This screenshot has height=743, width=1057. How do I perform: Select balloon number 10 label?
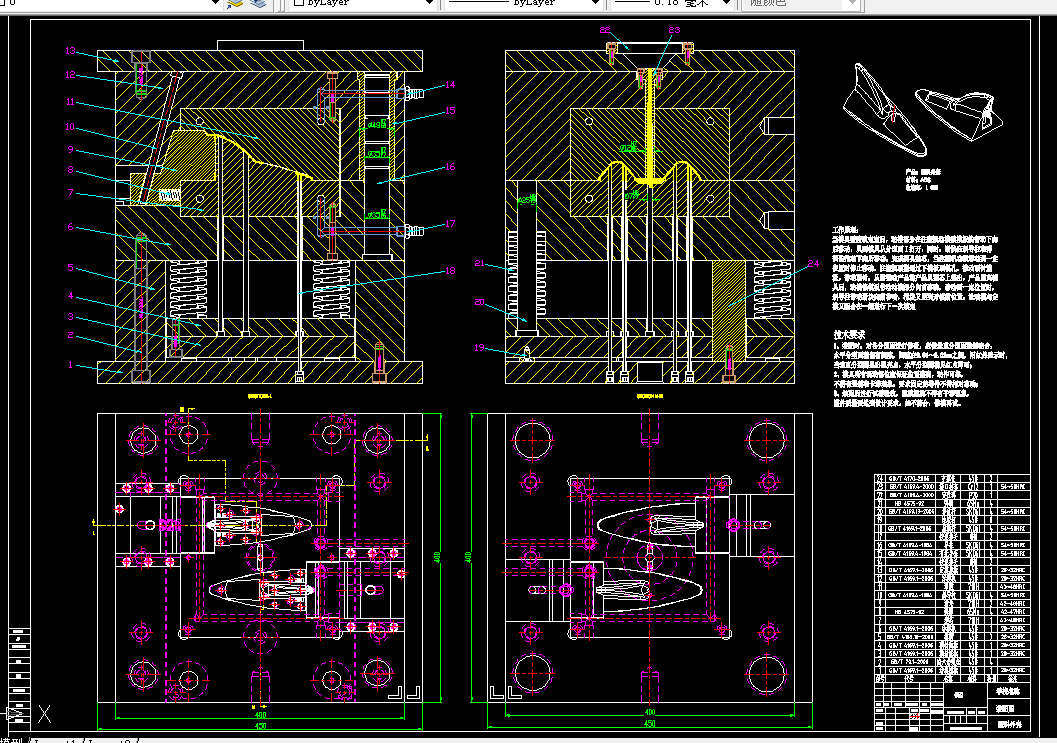tap(70, 127)
